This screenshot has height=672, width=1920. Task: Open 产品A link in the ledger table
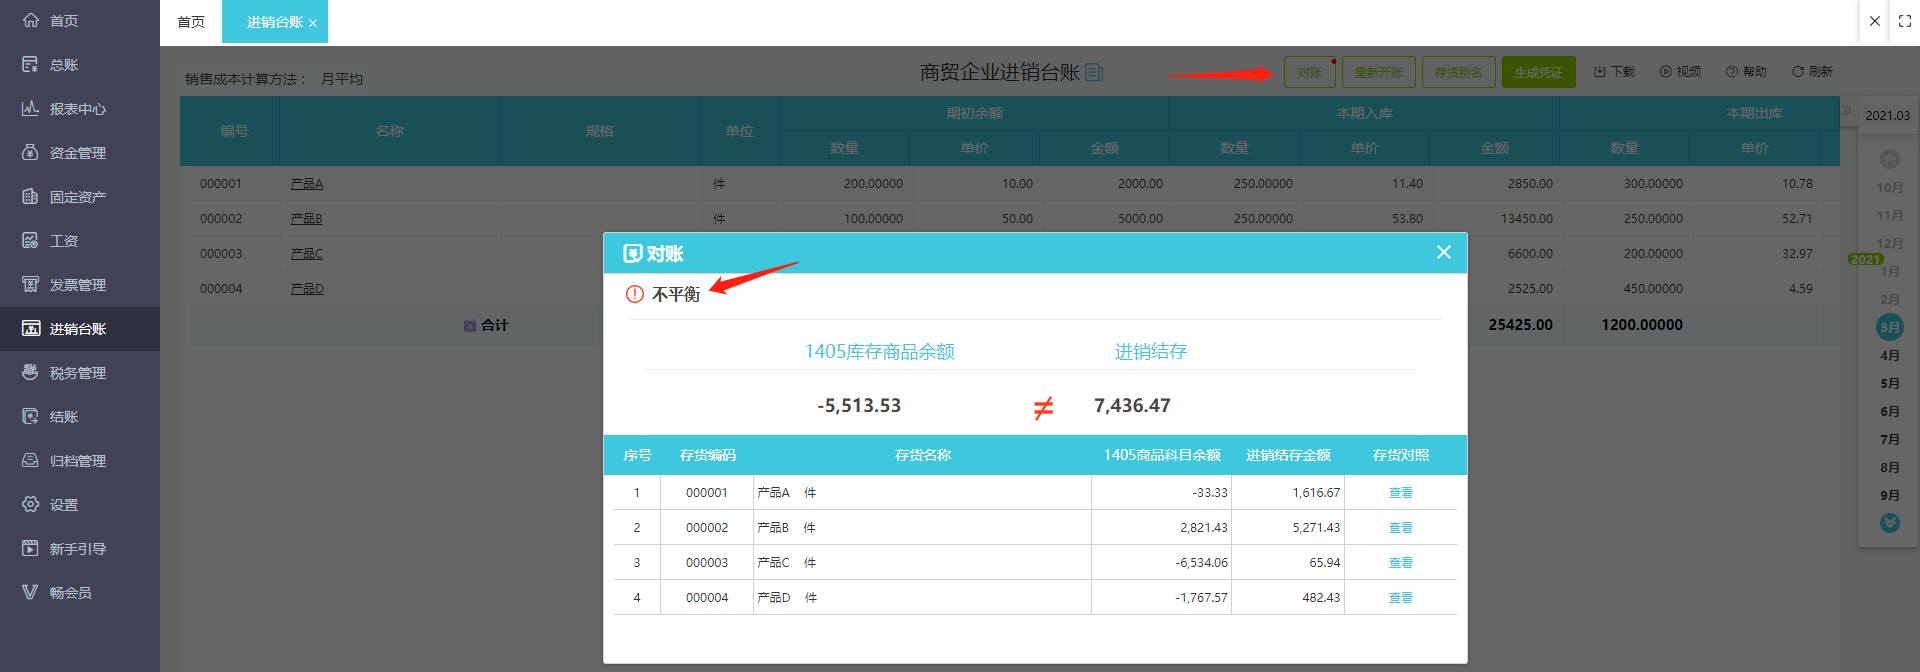pos(306,184)
